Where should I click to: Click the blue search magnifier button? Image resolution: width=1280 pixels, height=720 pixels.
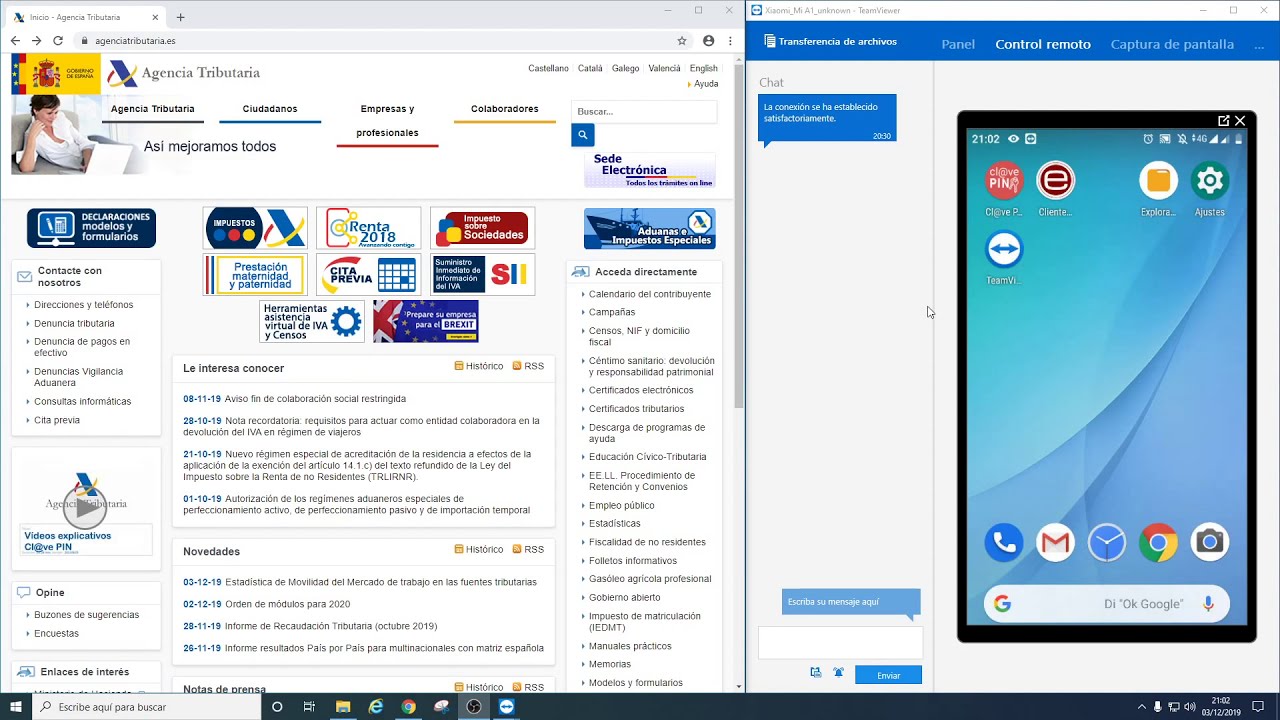coord(583,135)
